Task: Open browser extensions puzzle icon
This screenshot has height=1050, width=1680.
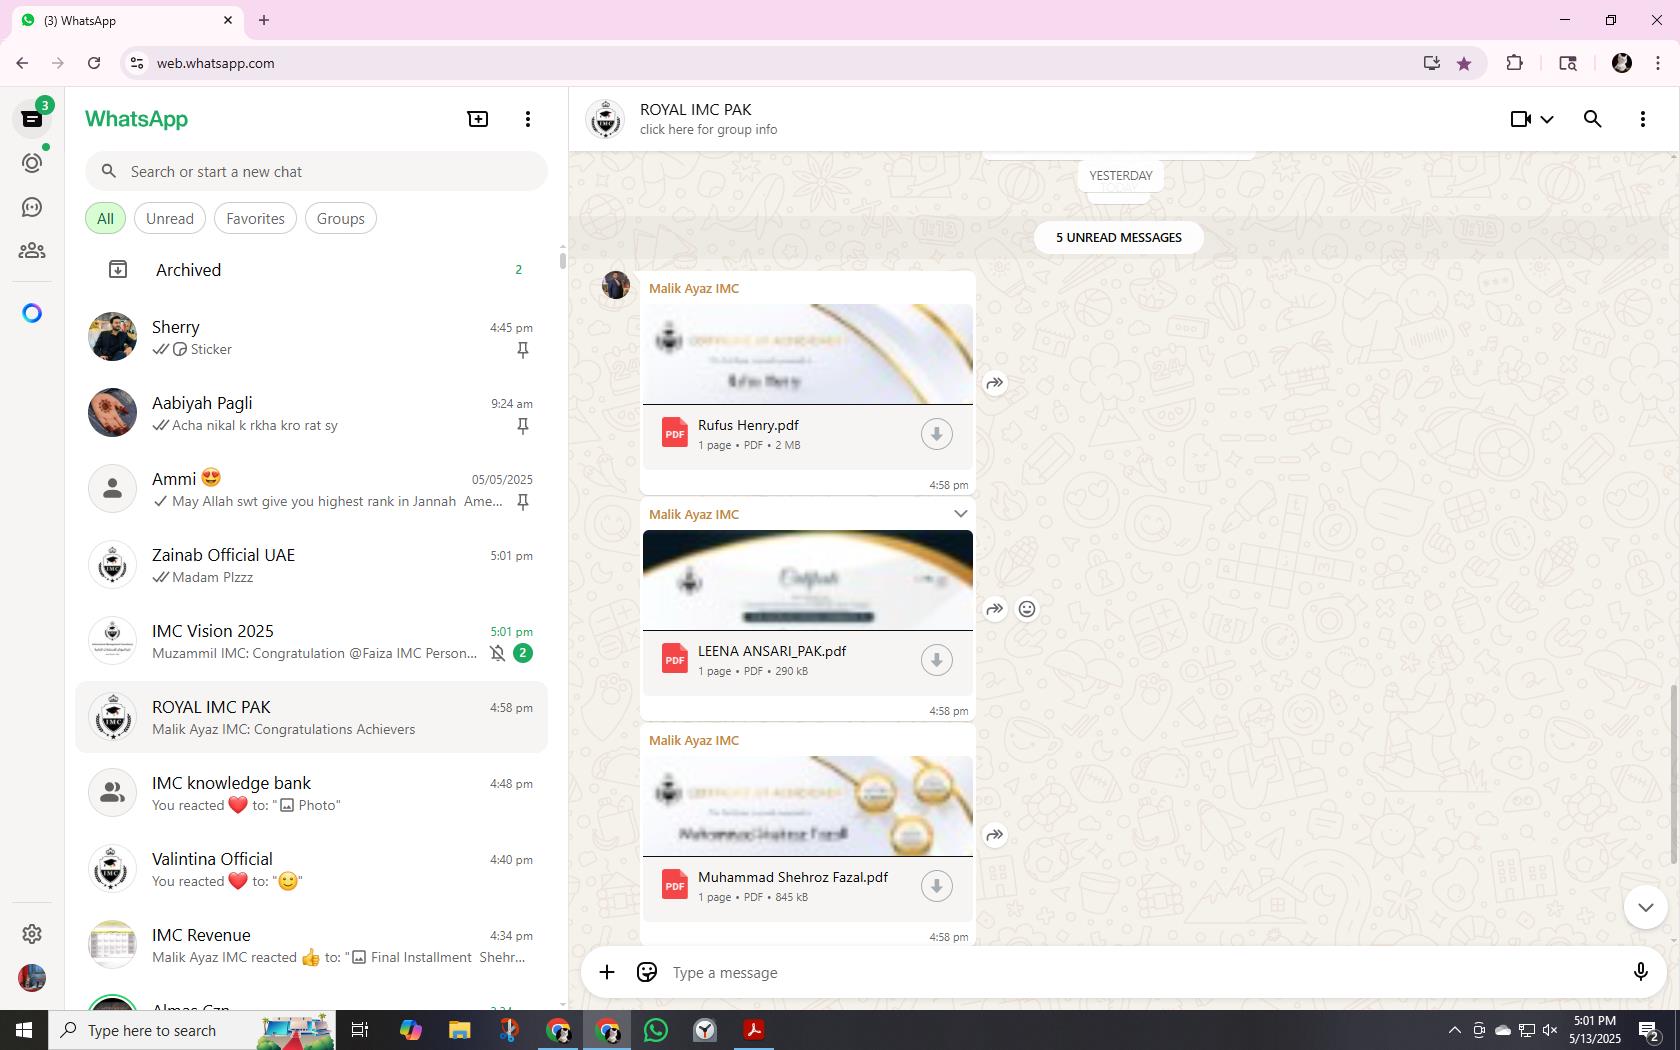Action: 1514,63
